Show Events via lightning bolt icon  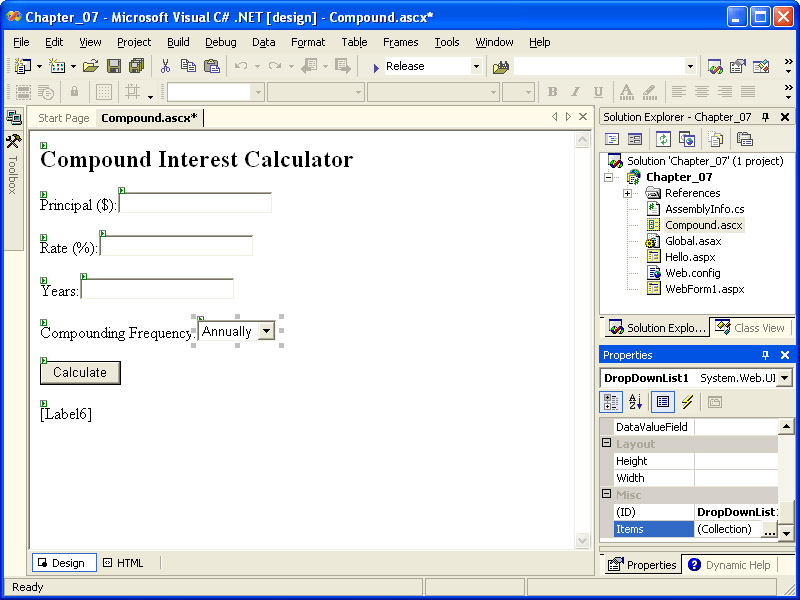pos(687,402)
